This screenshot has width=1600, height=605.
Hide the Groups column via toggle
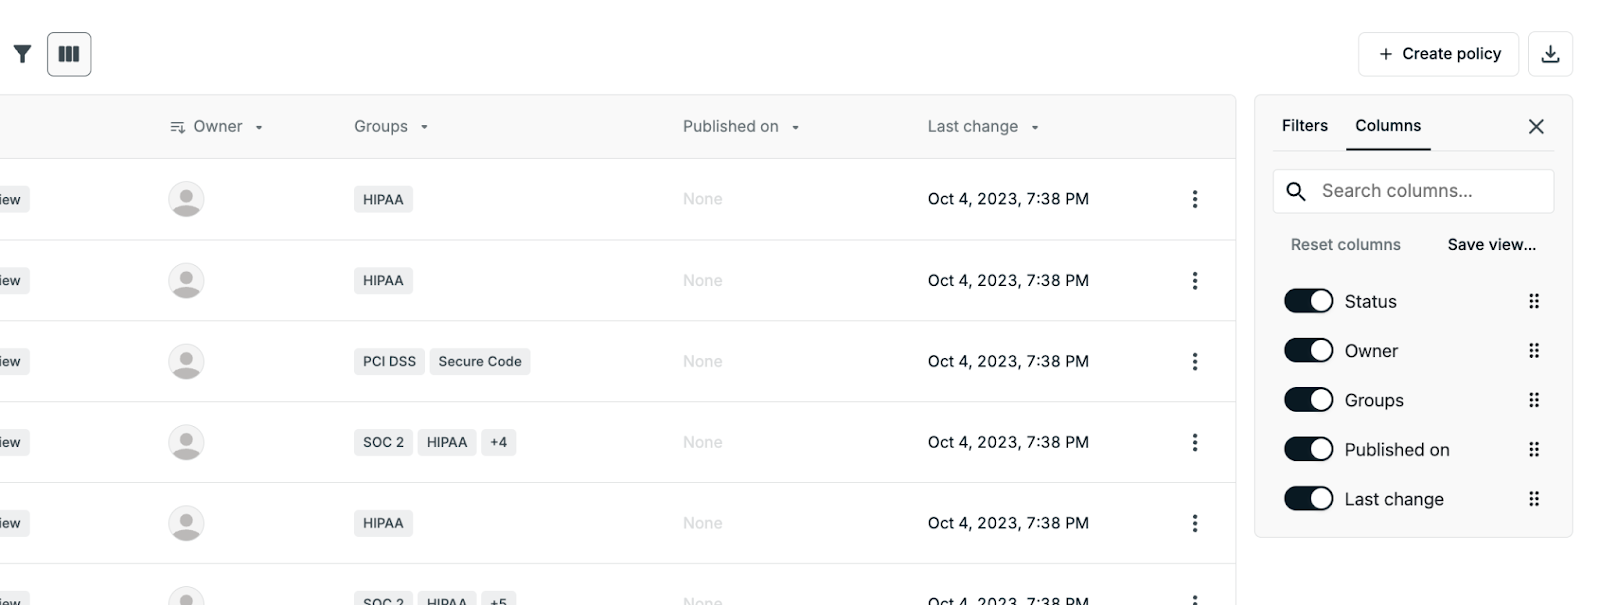[1308, 400]
